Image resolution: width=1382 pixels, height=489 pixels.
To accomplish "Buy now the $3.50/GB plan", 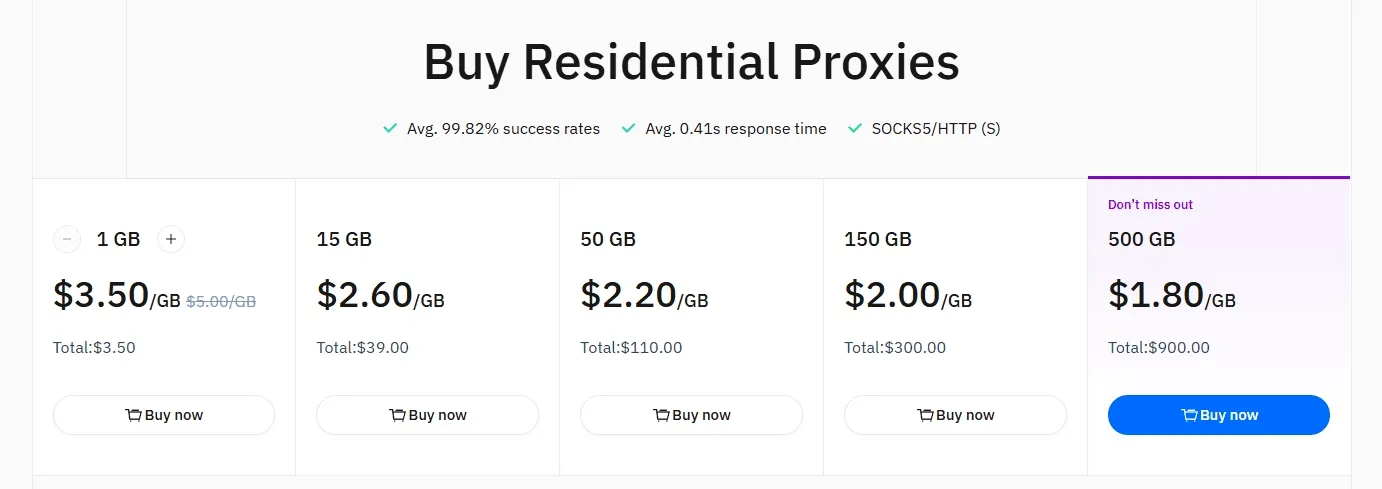I will coord(164,415).
